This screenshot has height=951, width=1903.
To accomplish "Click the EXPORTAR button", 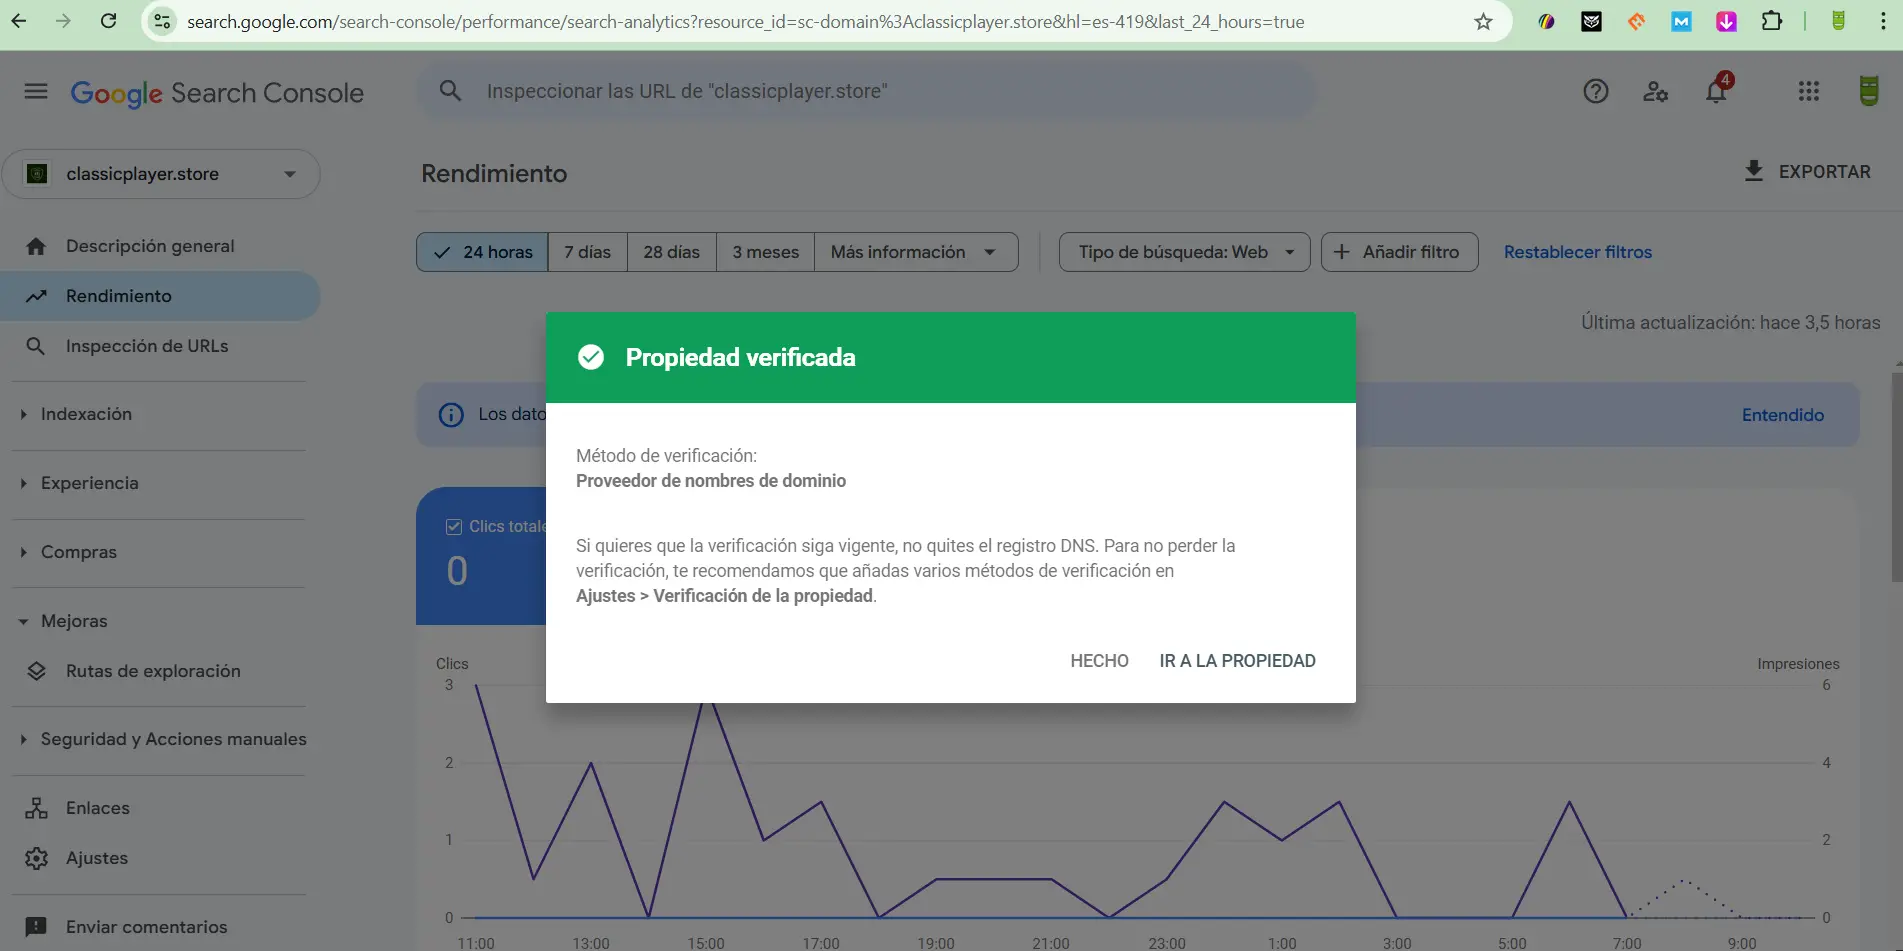I will tap(1807, 172).
